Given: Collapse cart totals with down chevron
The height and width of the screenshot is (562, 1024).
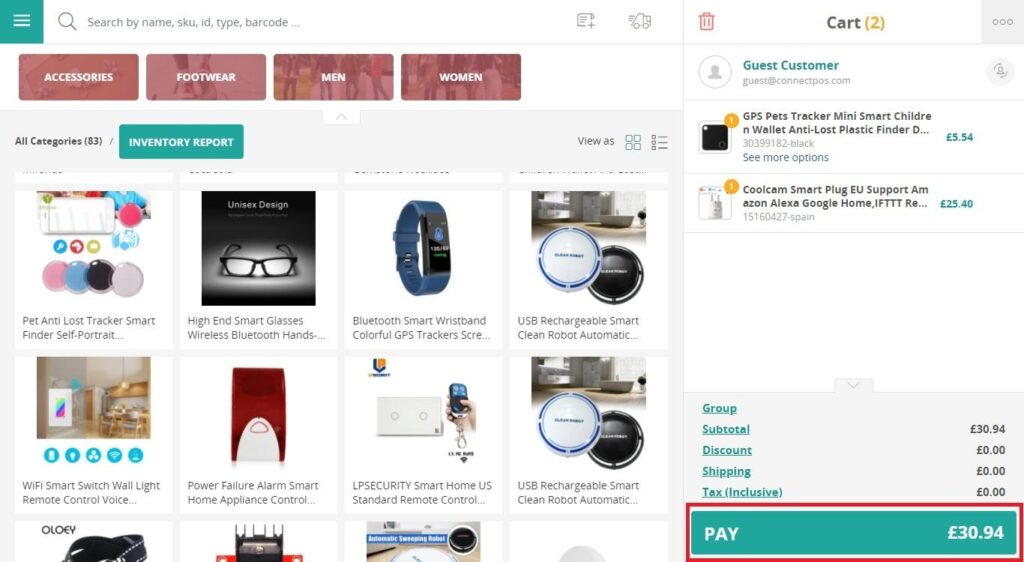Looking at the screenshot, I should click(853, 385).
